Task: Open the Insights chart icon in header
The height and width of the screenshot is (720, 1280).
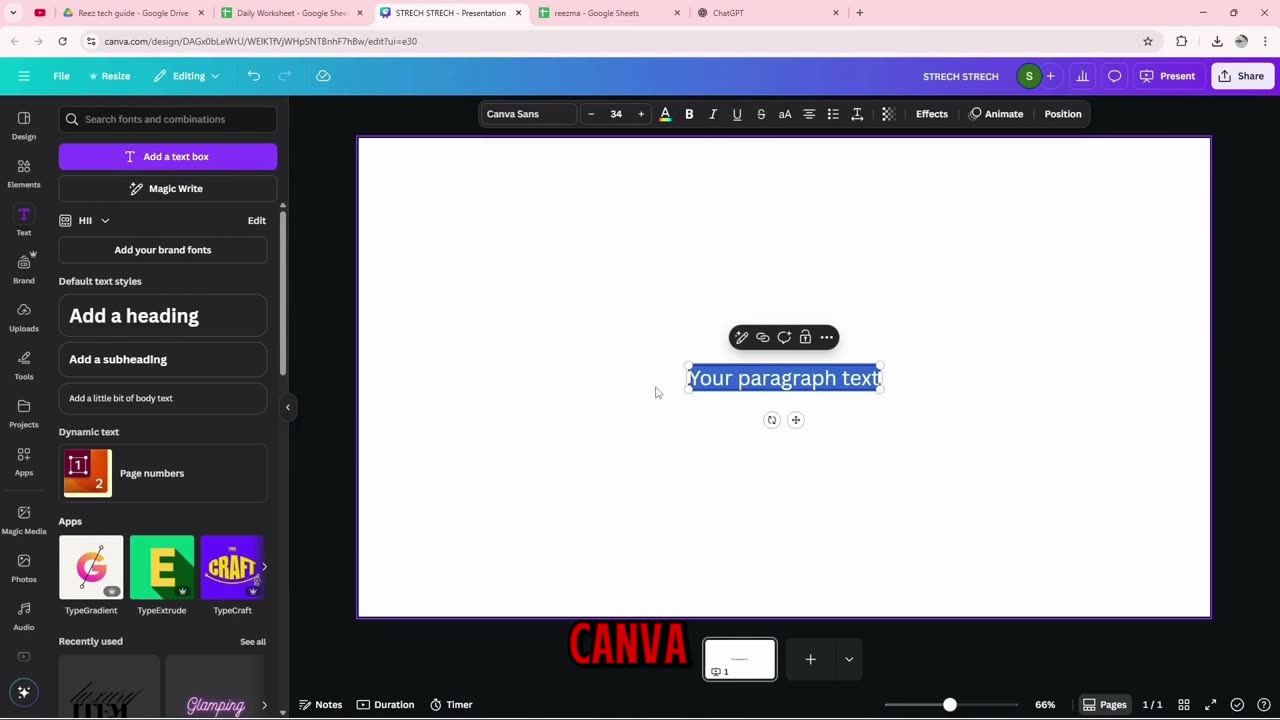Action: 1082,76
